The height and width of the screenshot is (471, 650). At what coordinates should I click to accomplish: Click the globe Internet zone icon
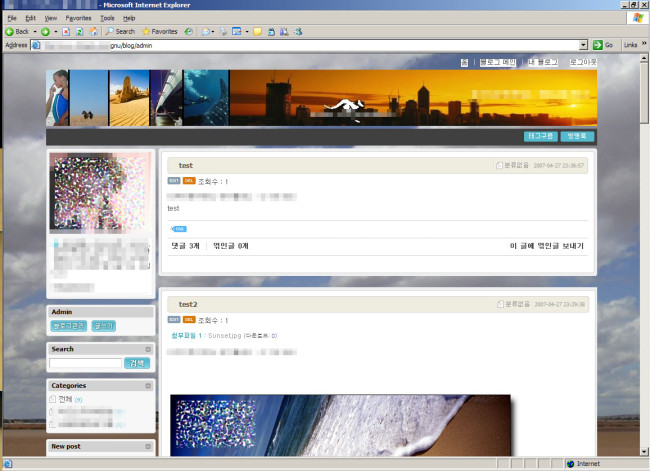pos(570,464)
